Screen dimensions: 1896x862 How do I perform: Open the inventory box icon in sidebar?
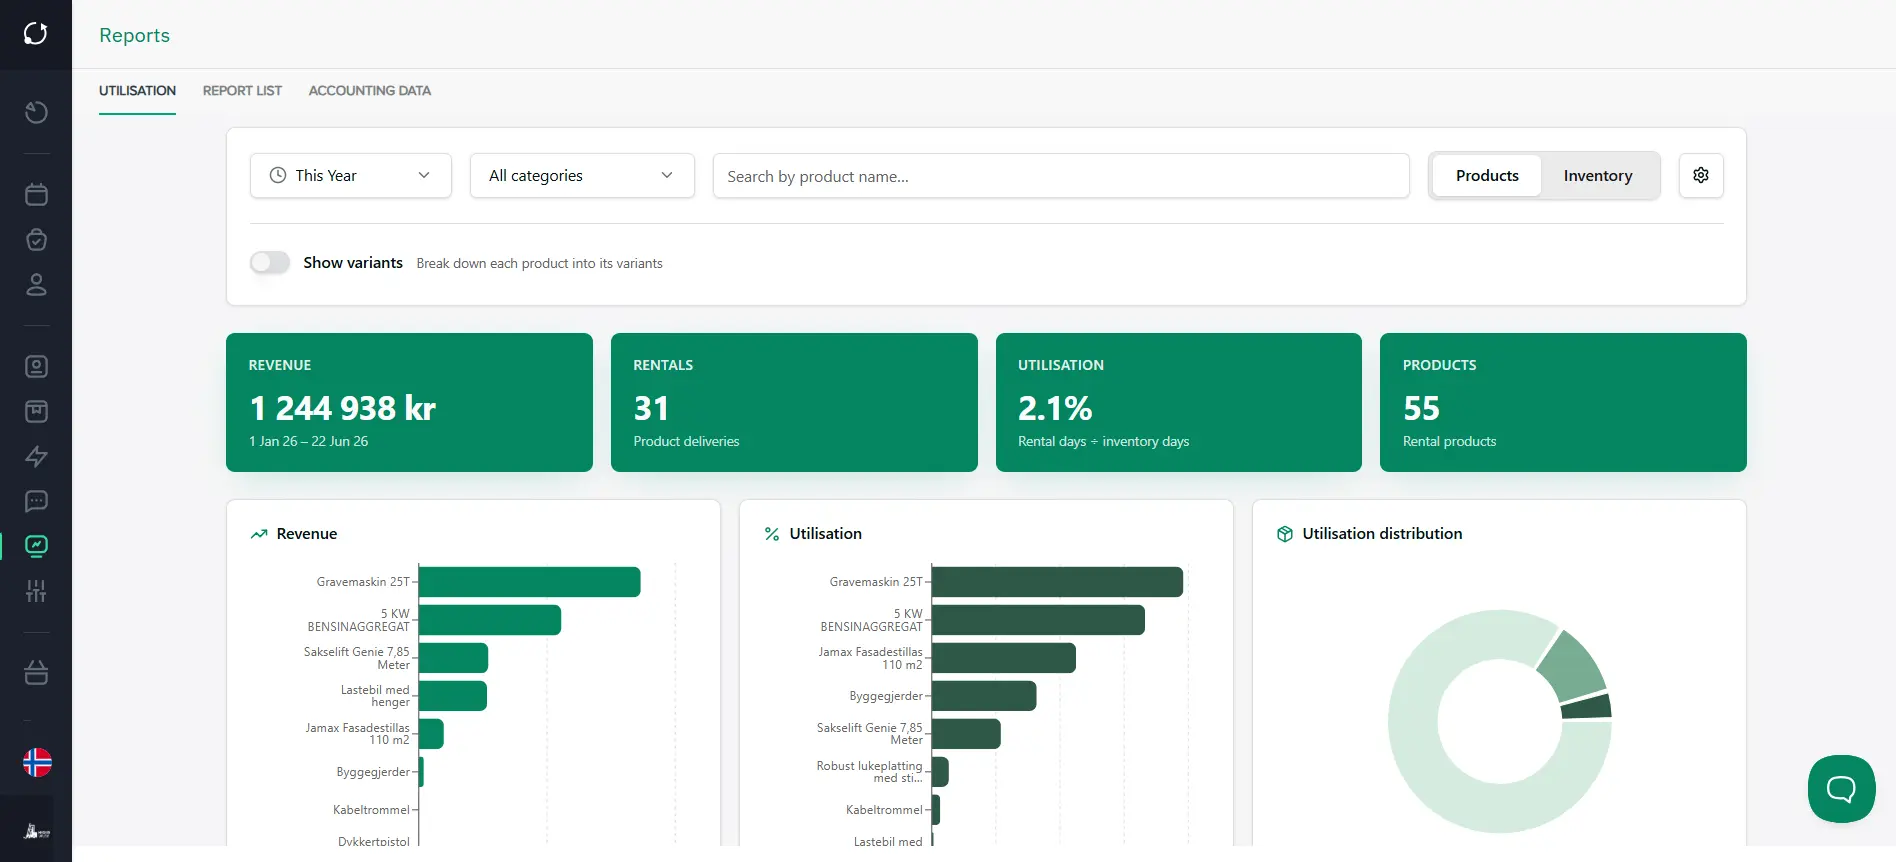[x=36, y=411]
